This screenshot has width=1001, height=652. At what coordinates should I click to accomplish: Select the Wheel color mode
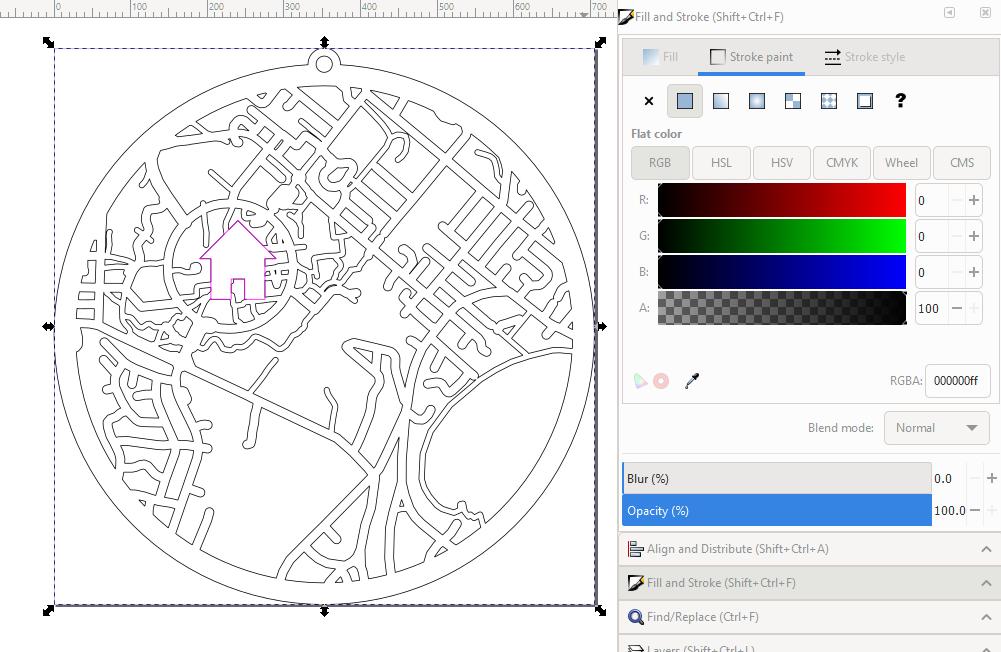pyautogui.click(x=901, y=163)
